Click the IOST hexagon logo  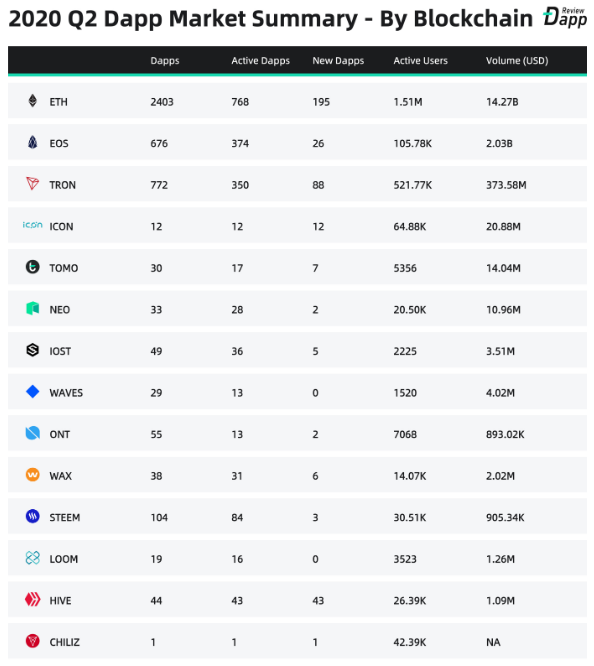(33, 350)
